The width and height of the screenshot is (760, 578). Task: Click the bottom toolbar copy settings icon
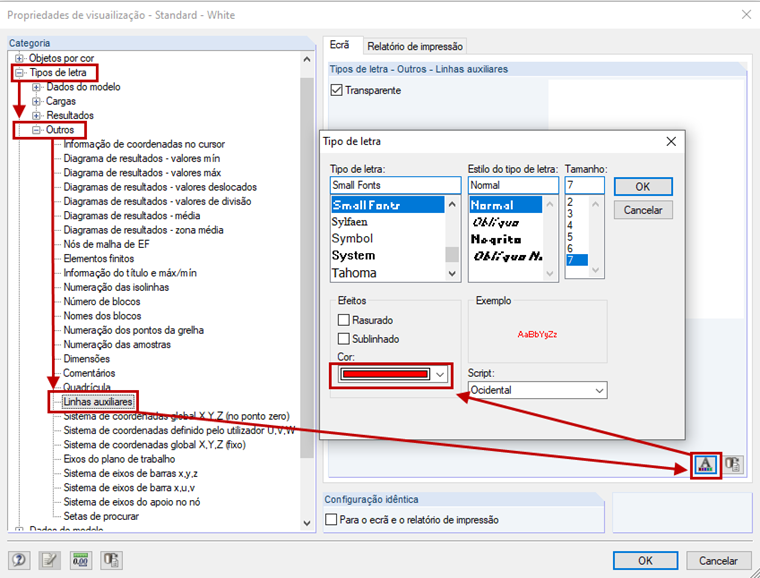[111, 561]
